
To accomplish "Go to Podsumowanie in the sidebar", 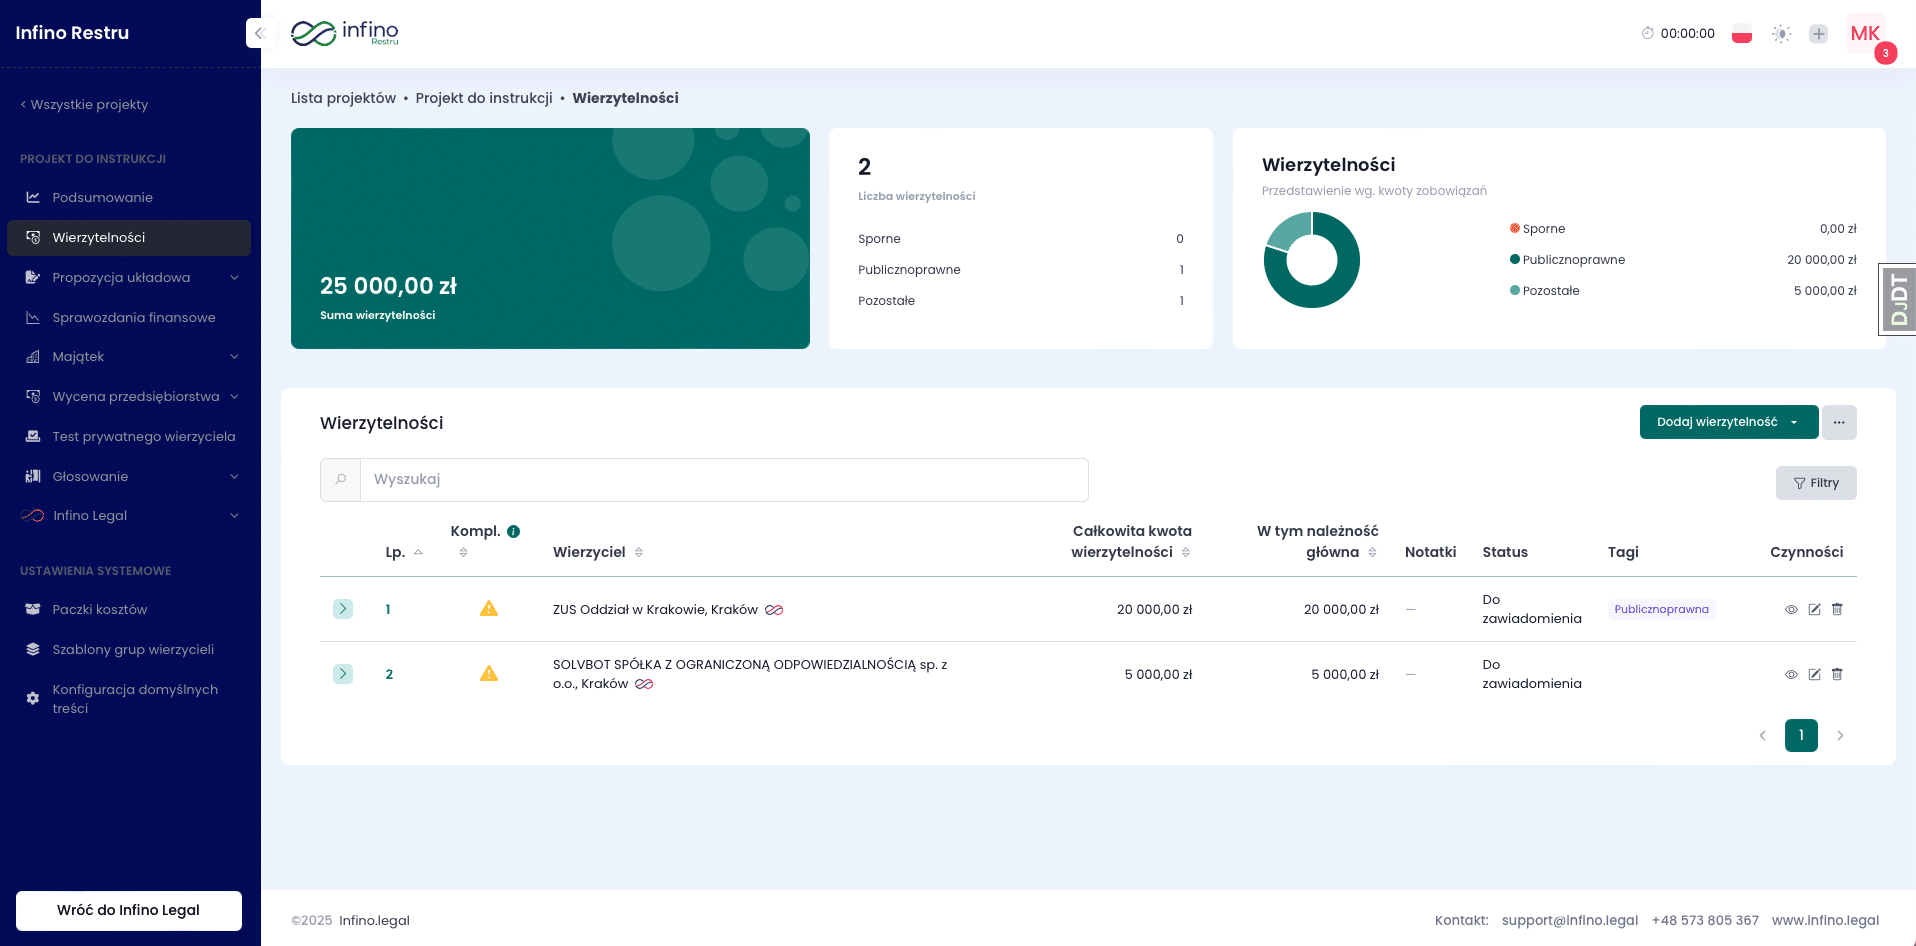I will pos(102,197).
